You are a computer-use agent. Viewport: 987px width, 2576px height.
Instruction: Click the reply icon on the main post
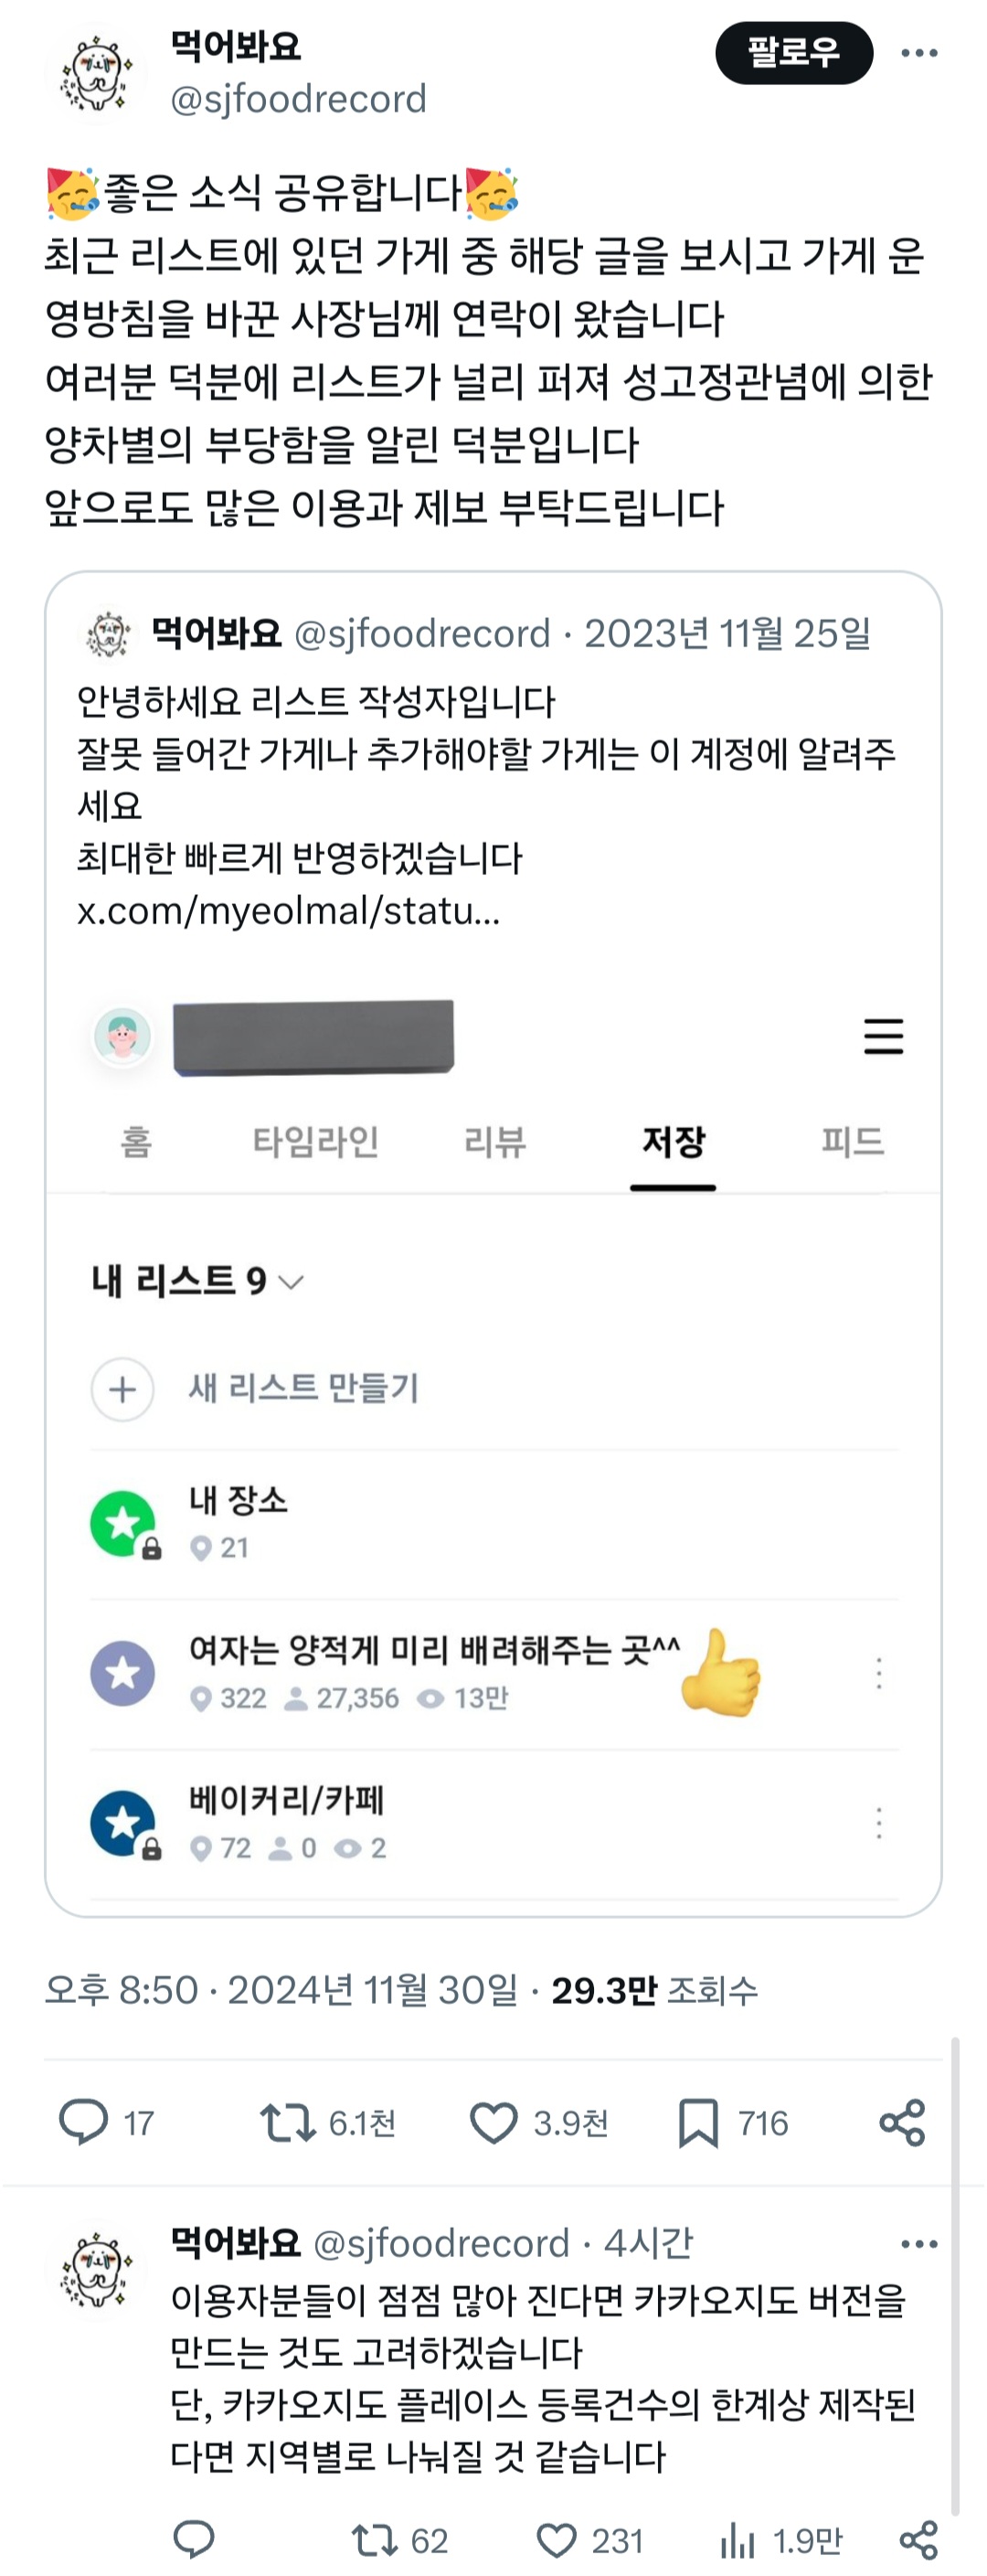coord(83,2122)
